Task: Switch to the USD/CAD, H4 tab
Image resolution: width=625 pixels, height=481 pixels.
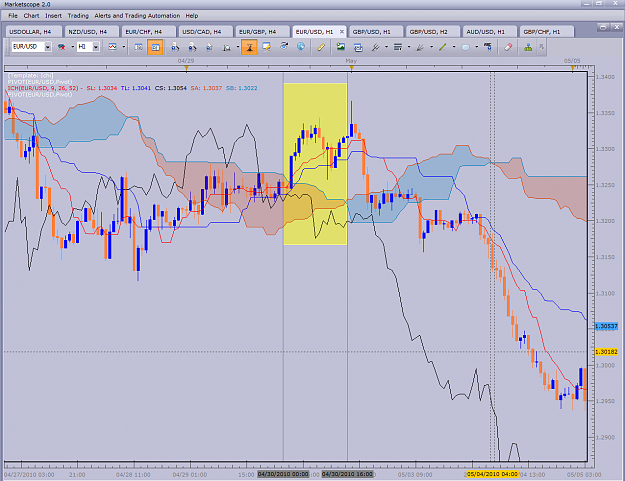Action: point(204,31)
